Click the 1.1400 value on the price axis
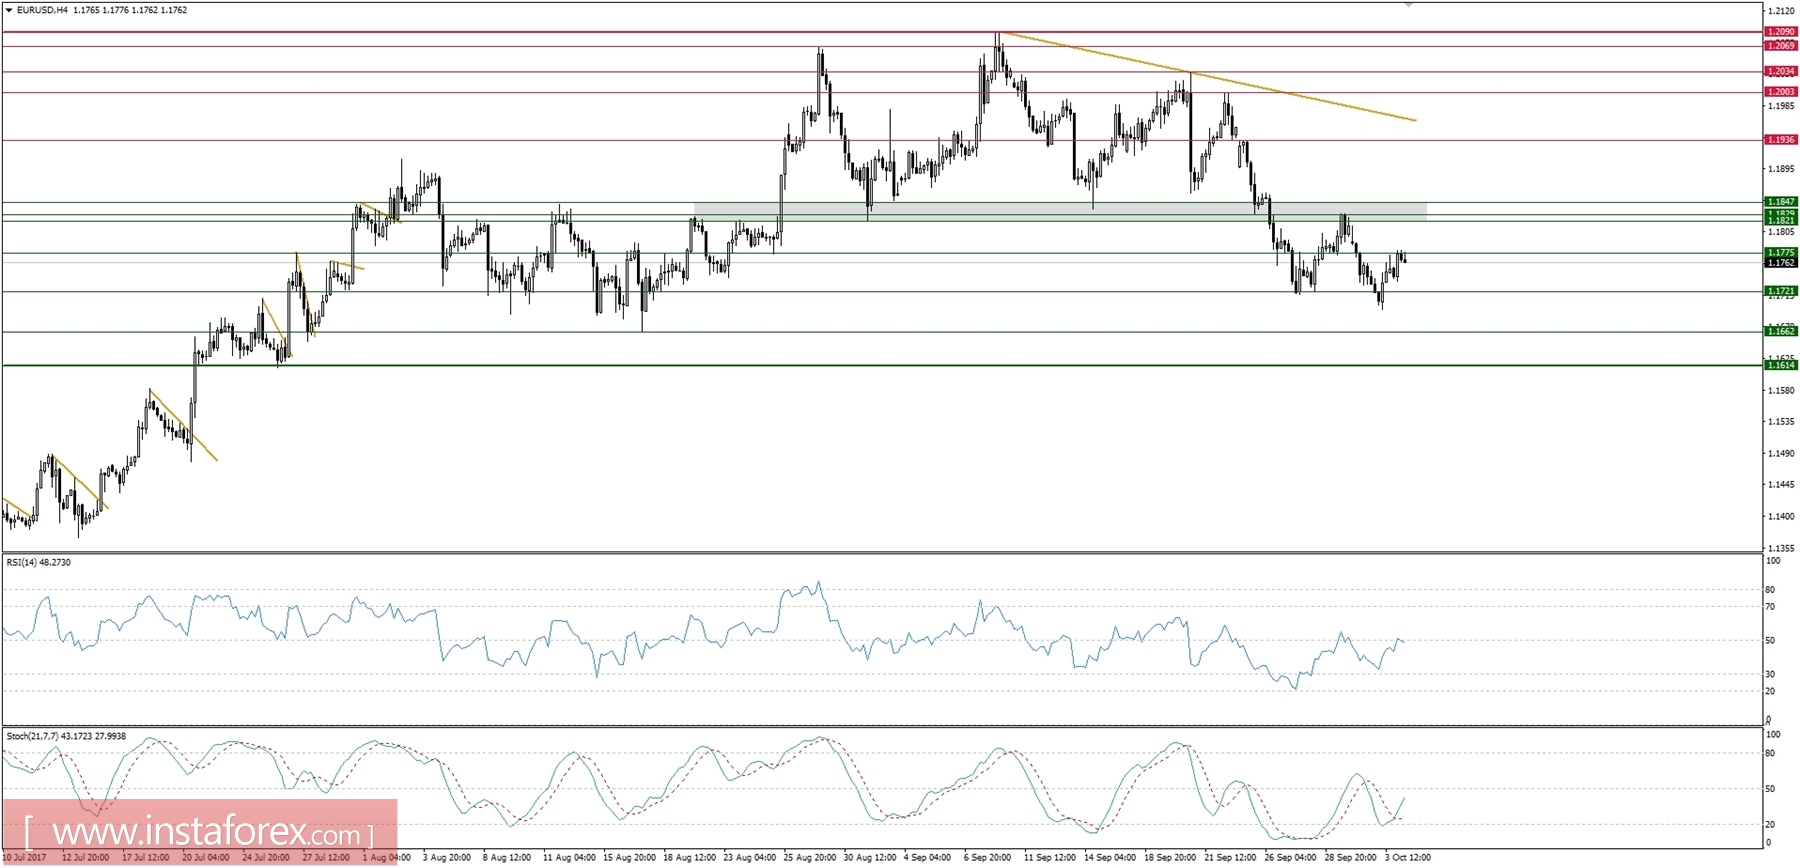The width and height of the screenshot is (1800, 868). (1780, 517)
